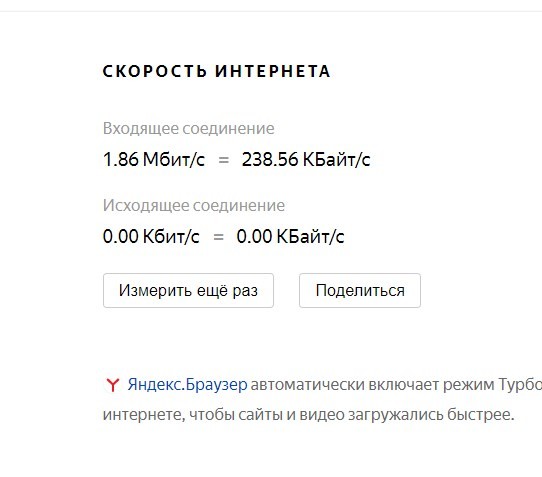
Task: Click the word "видео" in the description
Action: pos(321,414)
